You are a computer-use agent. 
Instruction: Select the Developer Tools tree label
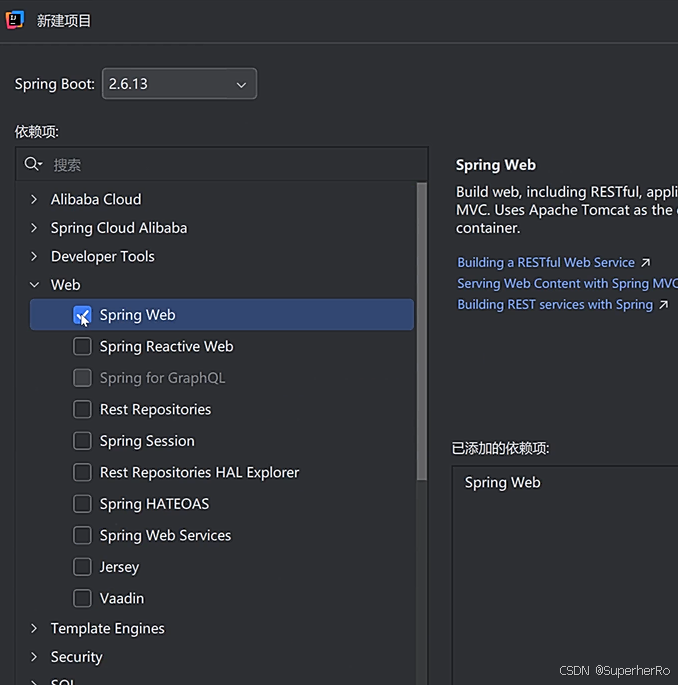pyautogui.click(x=103, y=256)
